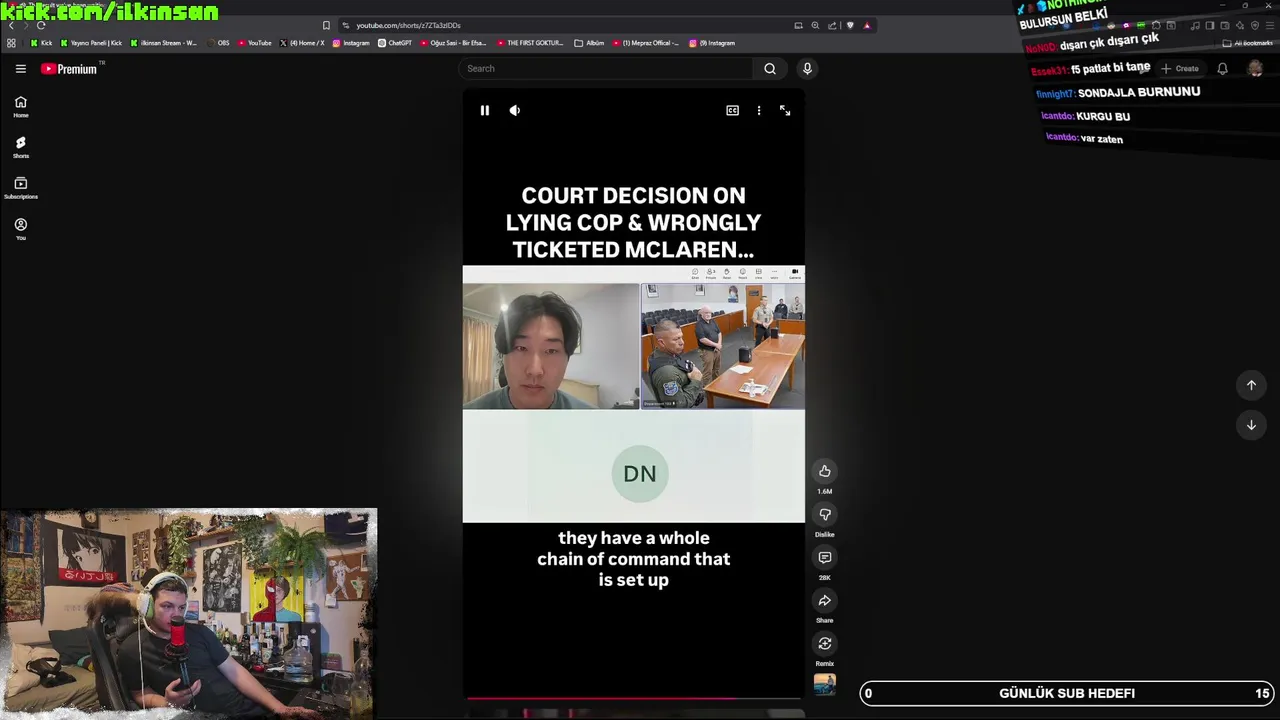Open the YouTube hamburger guide menu
Screen dimensions: 1280x720
(20, 69)
